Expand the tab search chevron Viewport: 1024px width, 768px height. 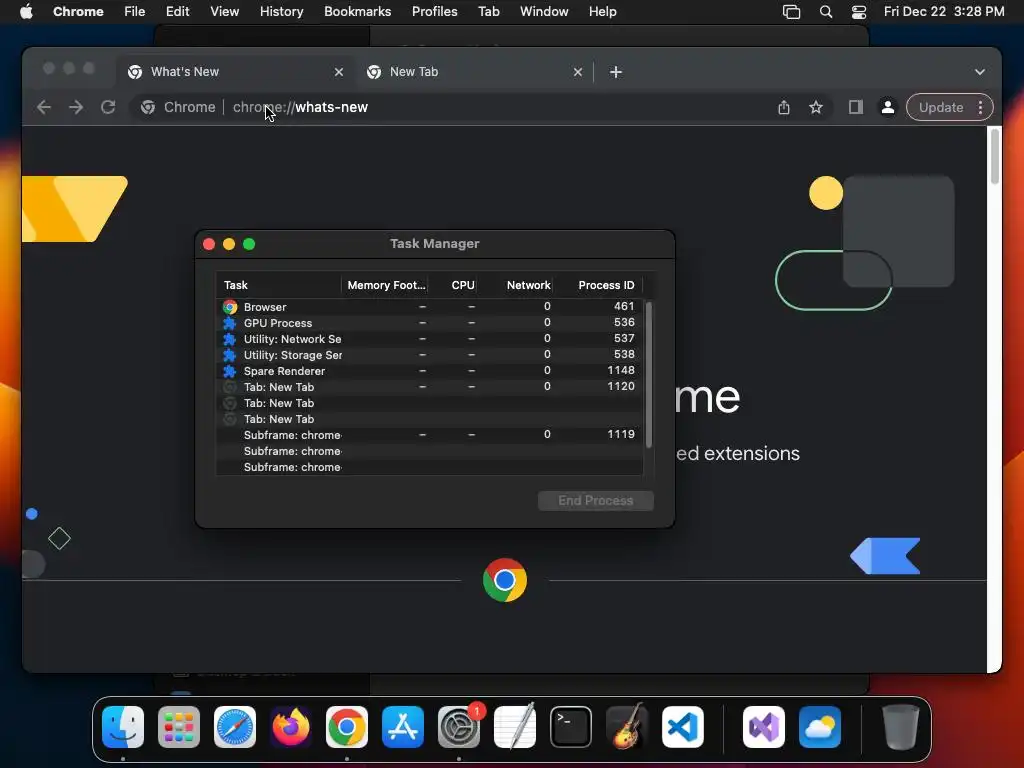(980, 72)
